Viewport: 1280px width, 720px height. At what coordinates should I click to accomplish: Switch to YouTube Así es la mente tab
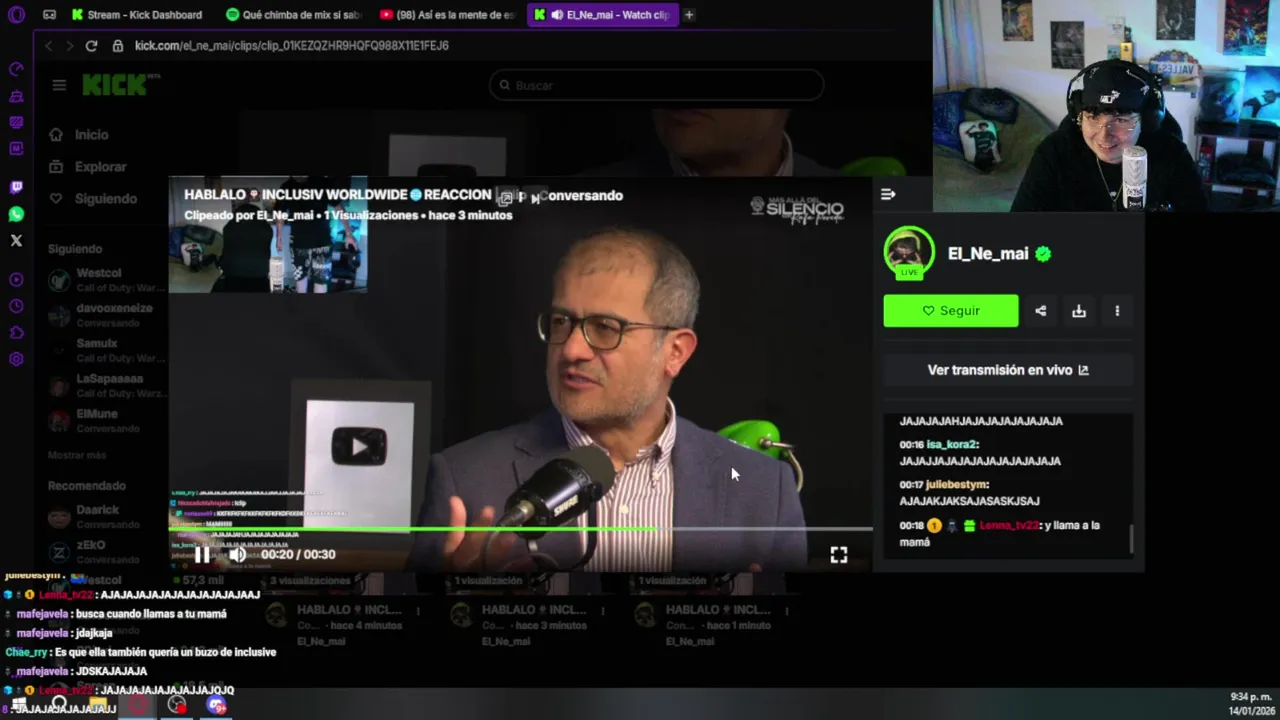(447, 15)
